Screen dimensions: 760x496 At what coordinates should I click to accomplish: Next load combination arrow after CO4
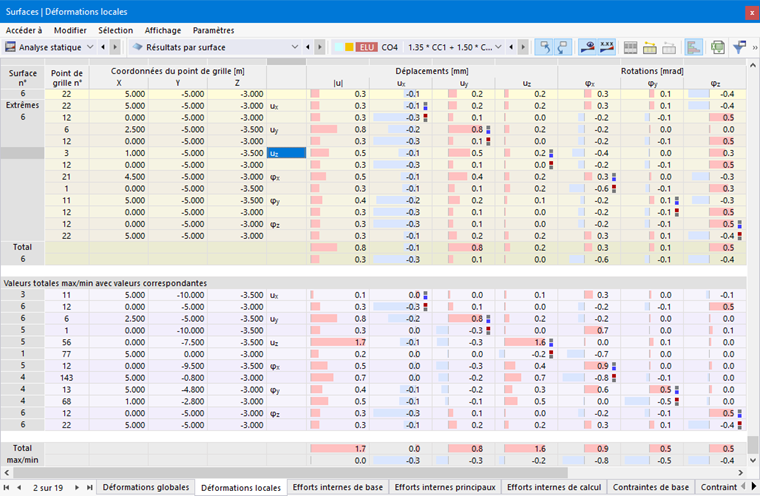coord(523,47)
